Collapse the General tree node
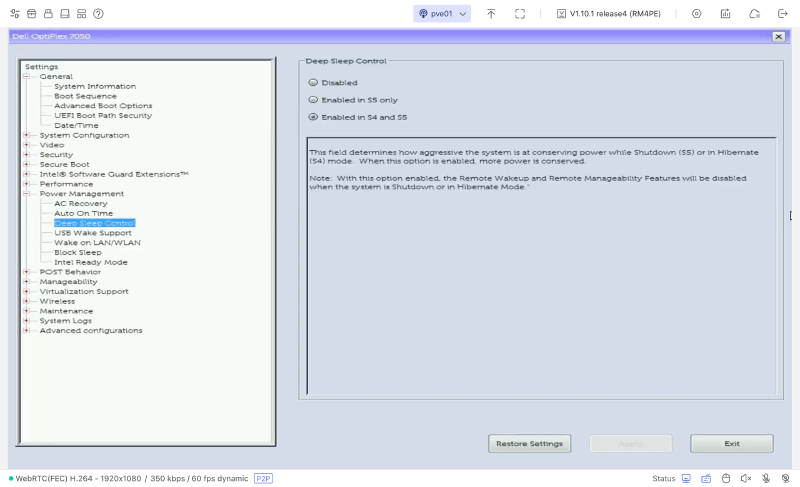This screenshot has width=800, height=487. point(27,76)
